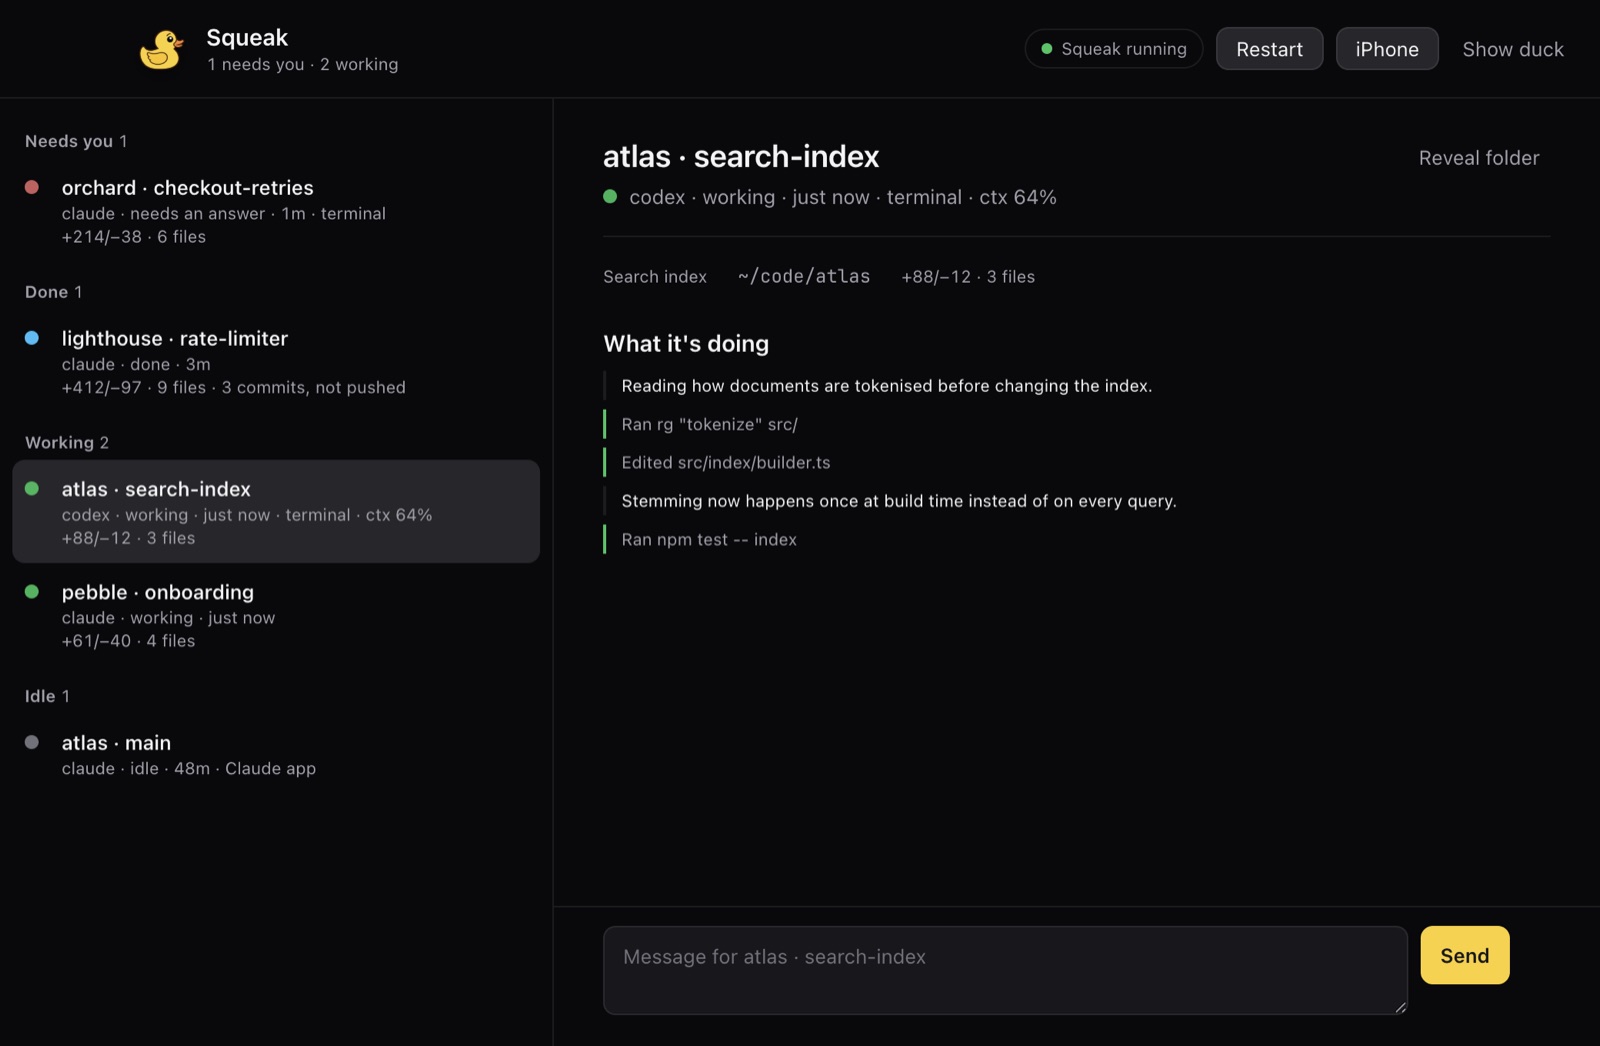This screenshot has height=1046, width=1600.
Task: Click the red status dot beside orchard · checkout-retries
Action: click(32, 187)
